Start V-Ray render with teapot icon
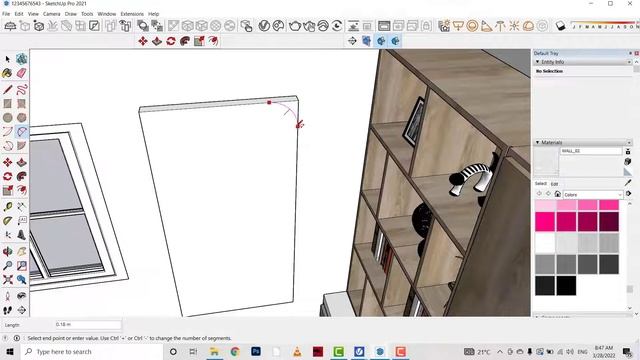640x360 pixels. [295, 26]
